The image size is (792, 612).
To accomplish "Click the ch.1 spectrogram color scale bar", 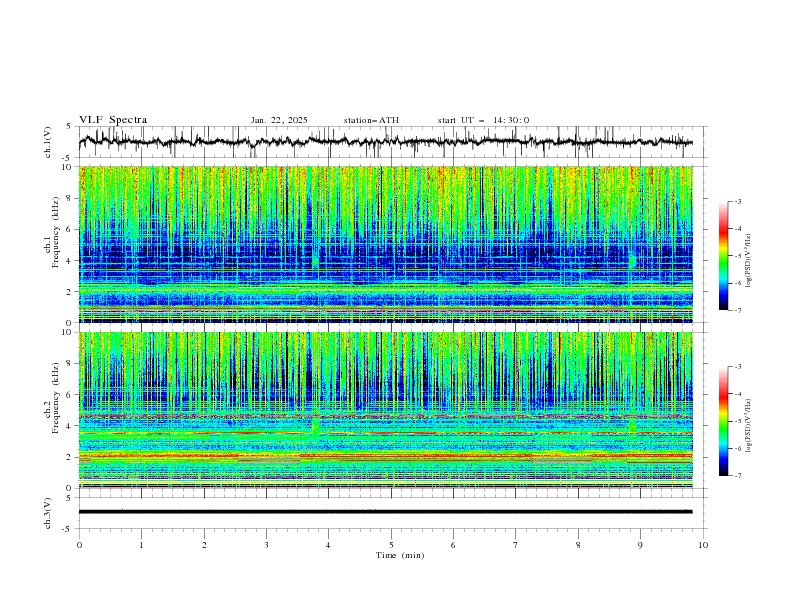I will [723, 256].
